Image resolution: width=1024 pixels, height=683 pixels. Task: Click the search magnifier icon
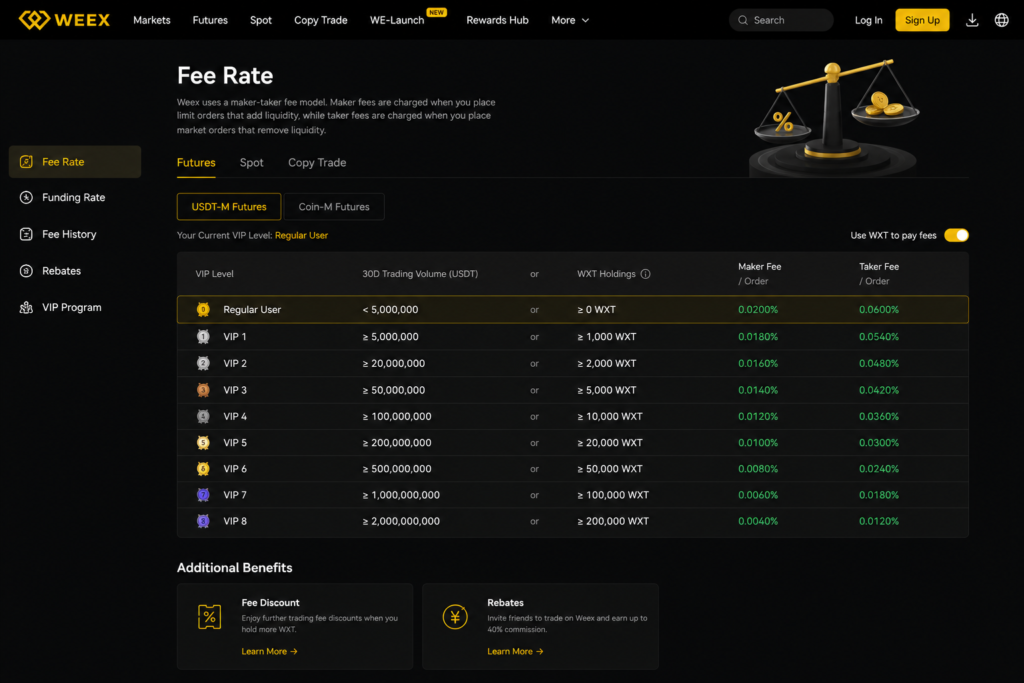[x=743, y=20]
